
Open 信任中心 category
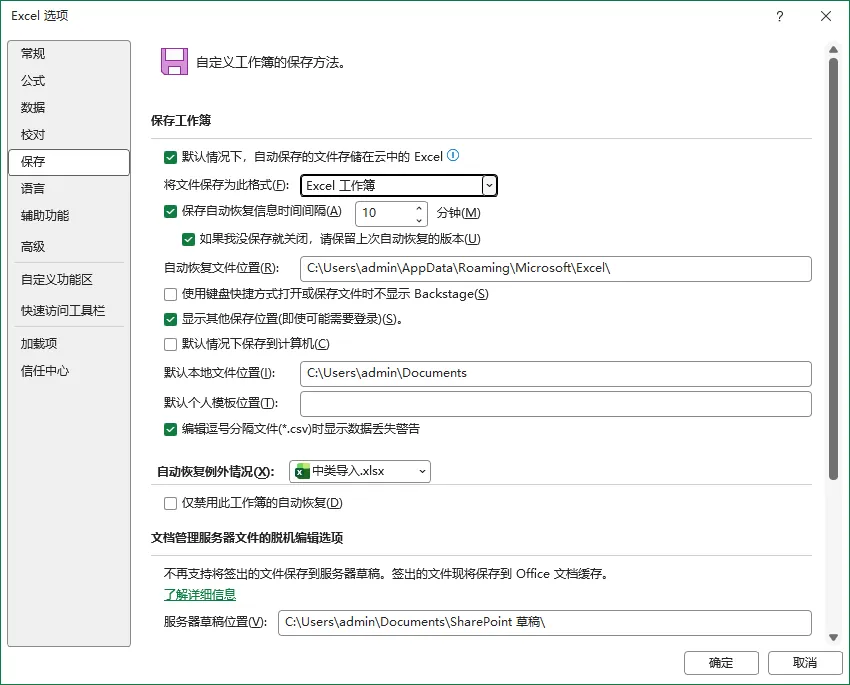[69, 371]
